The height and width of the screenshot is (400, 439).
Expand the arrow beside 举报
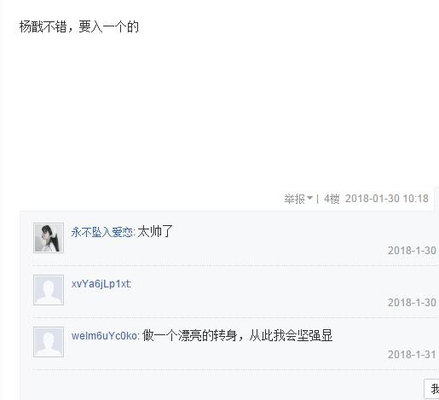pyautogui.click(x=310, y=198)
